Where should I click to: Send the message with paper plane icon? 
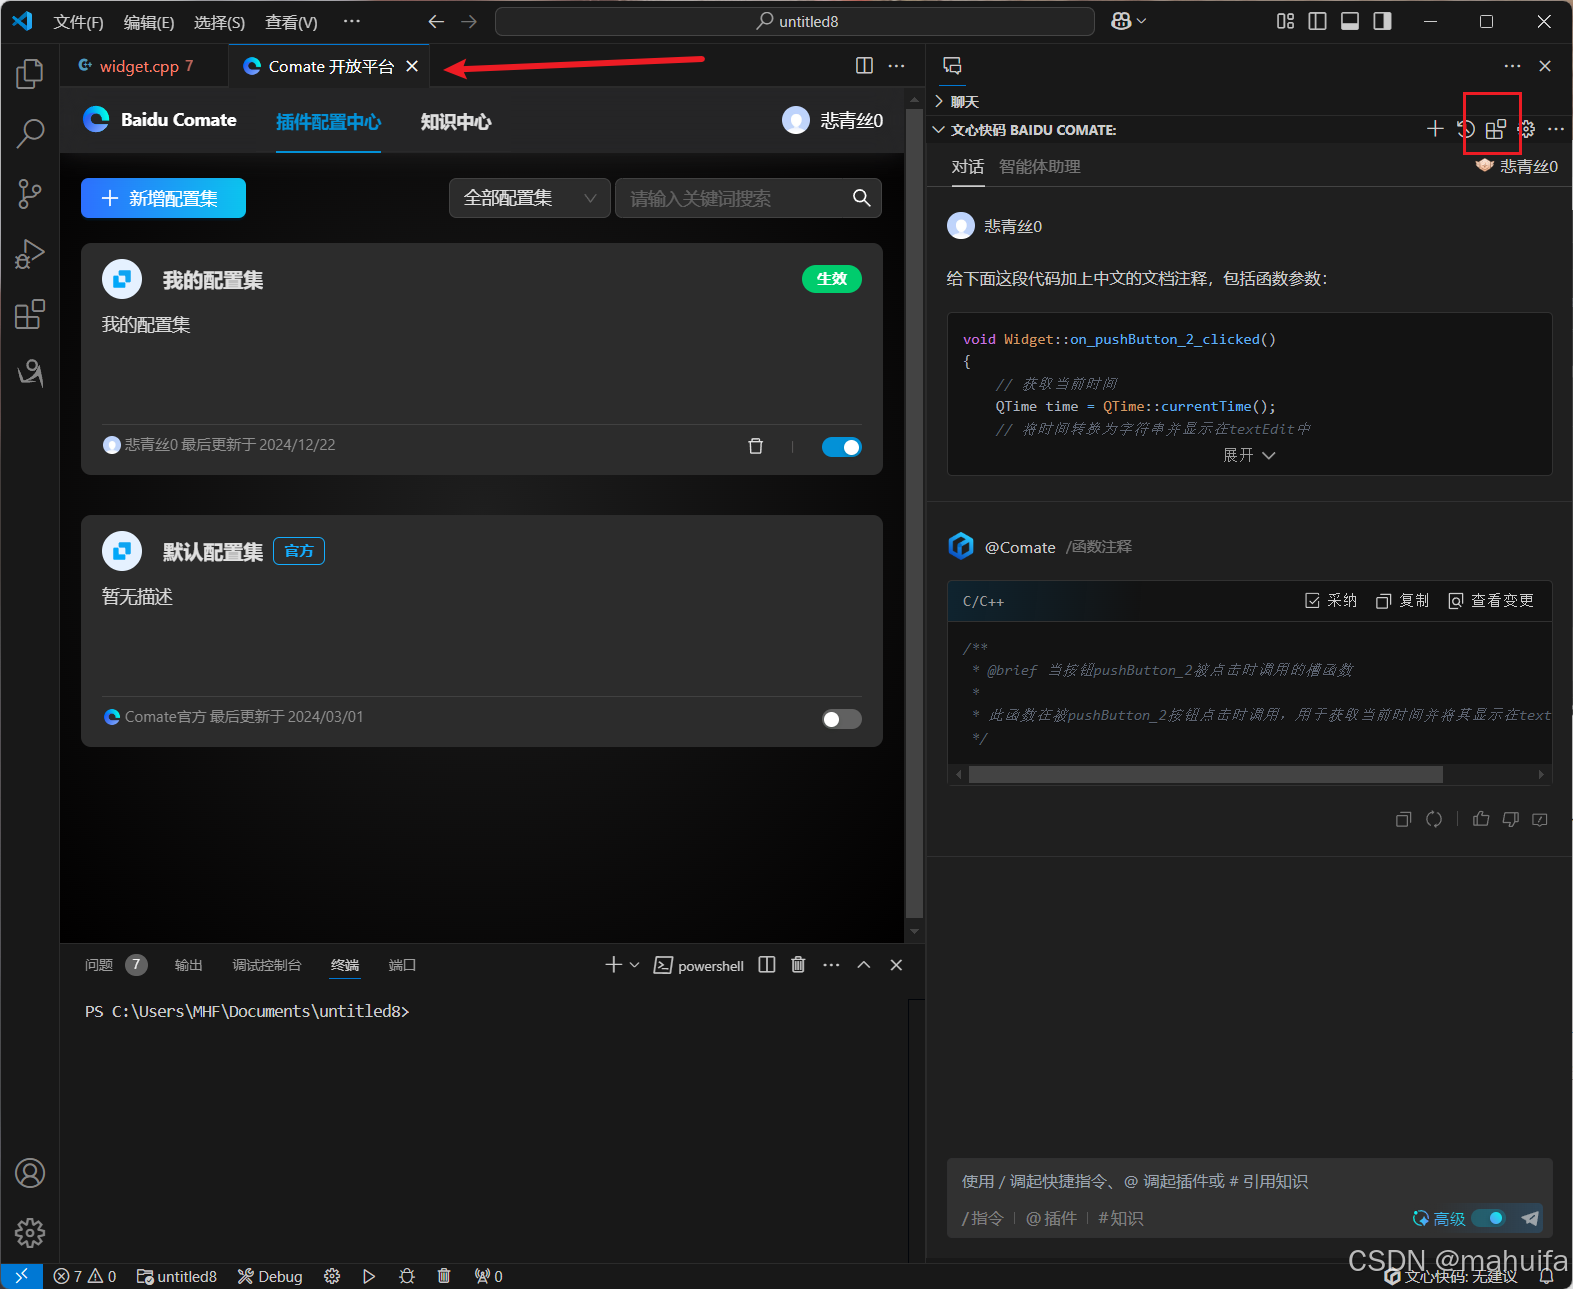point(1530,1218)
